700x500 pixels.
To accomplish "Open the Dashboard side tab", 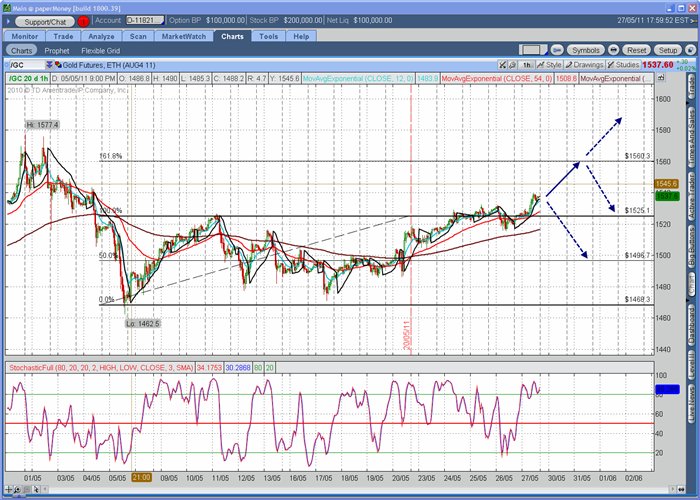I will coord(691,324).
